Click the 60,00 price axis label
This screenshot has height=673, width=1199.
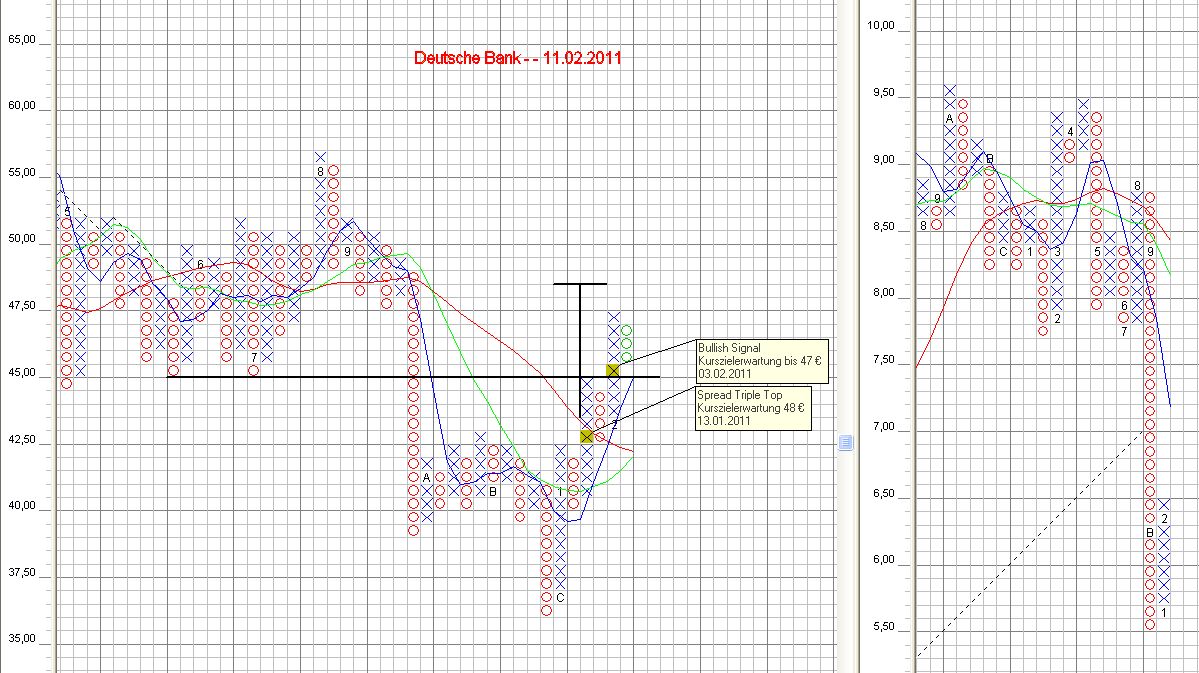22,106
